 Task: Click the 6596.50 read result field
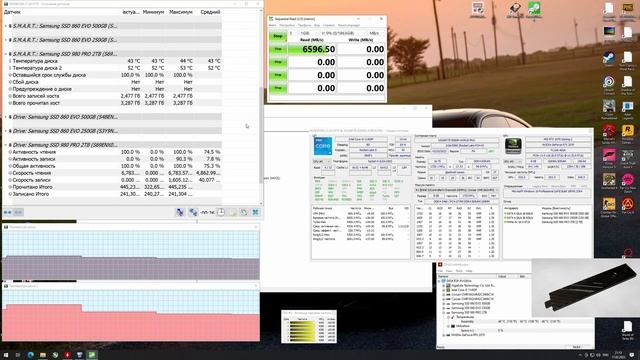[x=312, y=49]
